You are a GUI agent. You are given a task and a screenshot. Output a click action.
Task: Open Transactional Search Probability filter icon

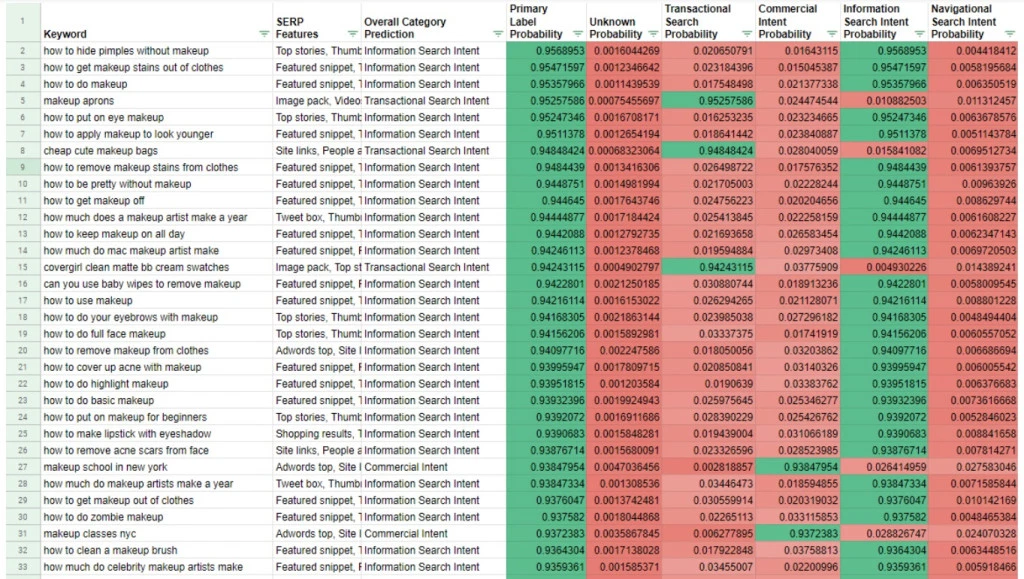(x=744, y=34)
